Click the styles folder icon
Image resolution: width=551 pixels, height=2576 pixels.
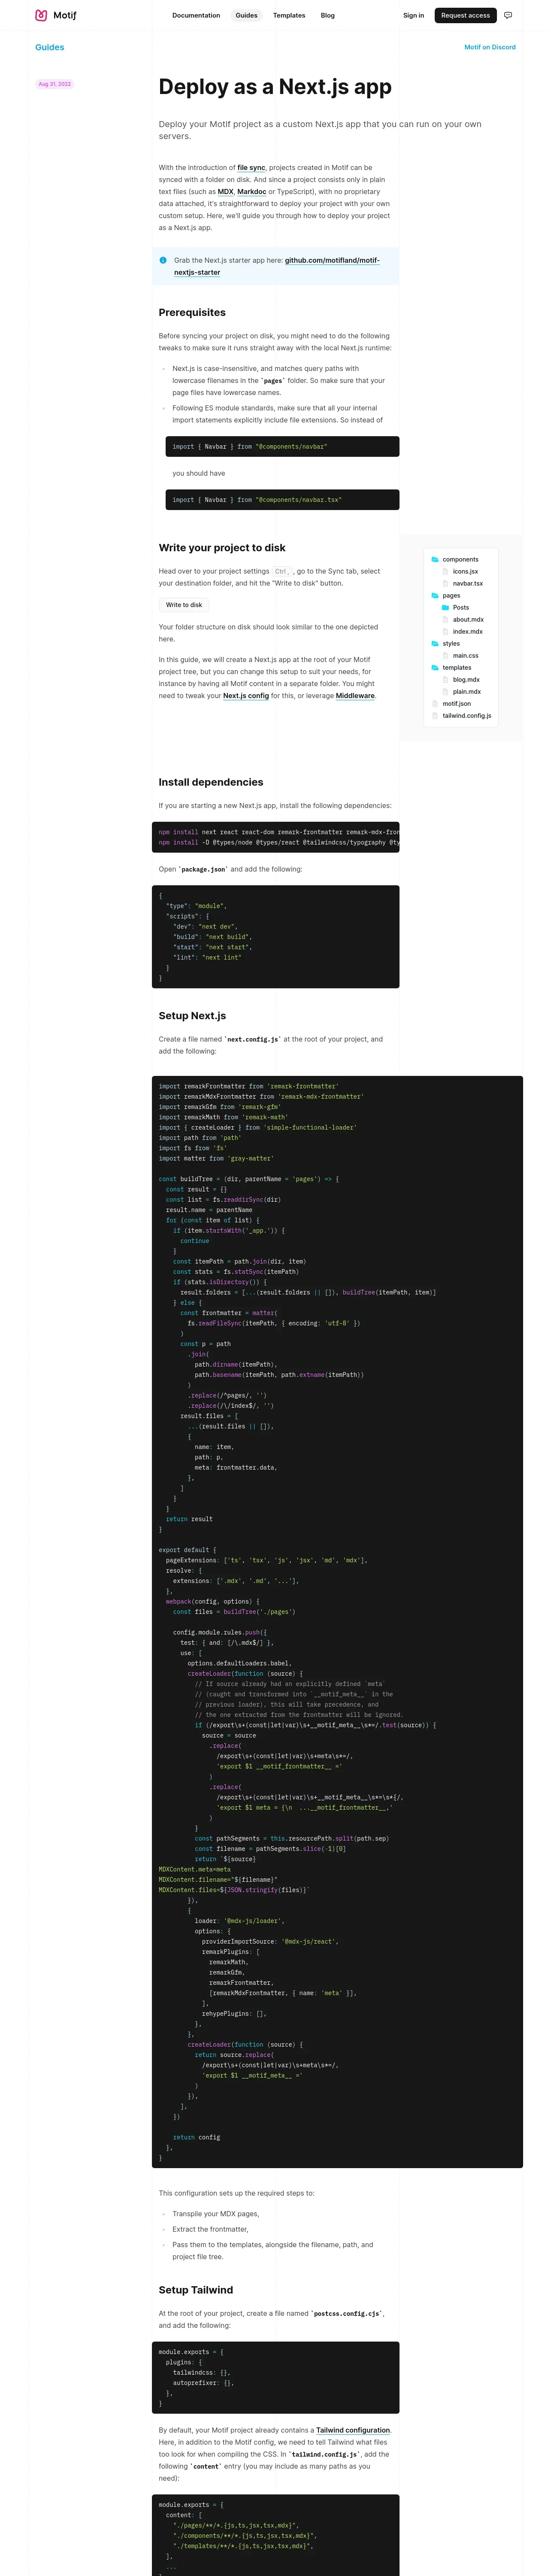click(x=435, y=643)
